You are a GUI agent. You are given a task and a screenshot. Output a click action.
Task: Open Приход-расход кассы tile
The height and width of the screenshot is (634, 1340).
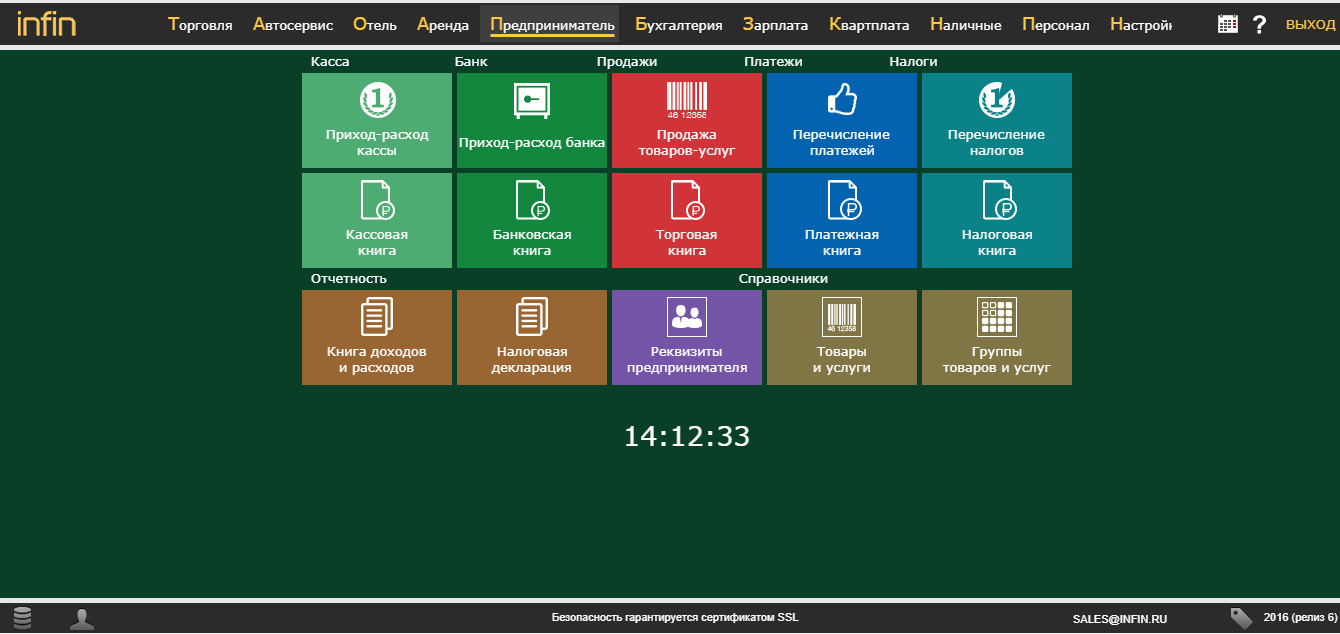[377, 120]
